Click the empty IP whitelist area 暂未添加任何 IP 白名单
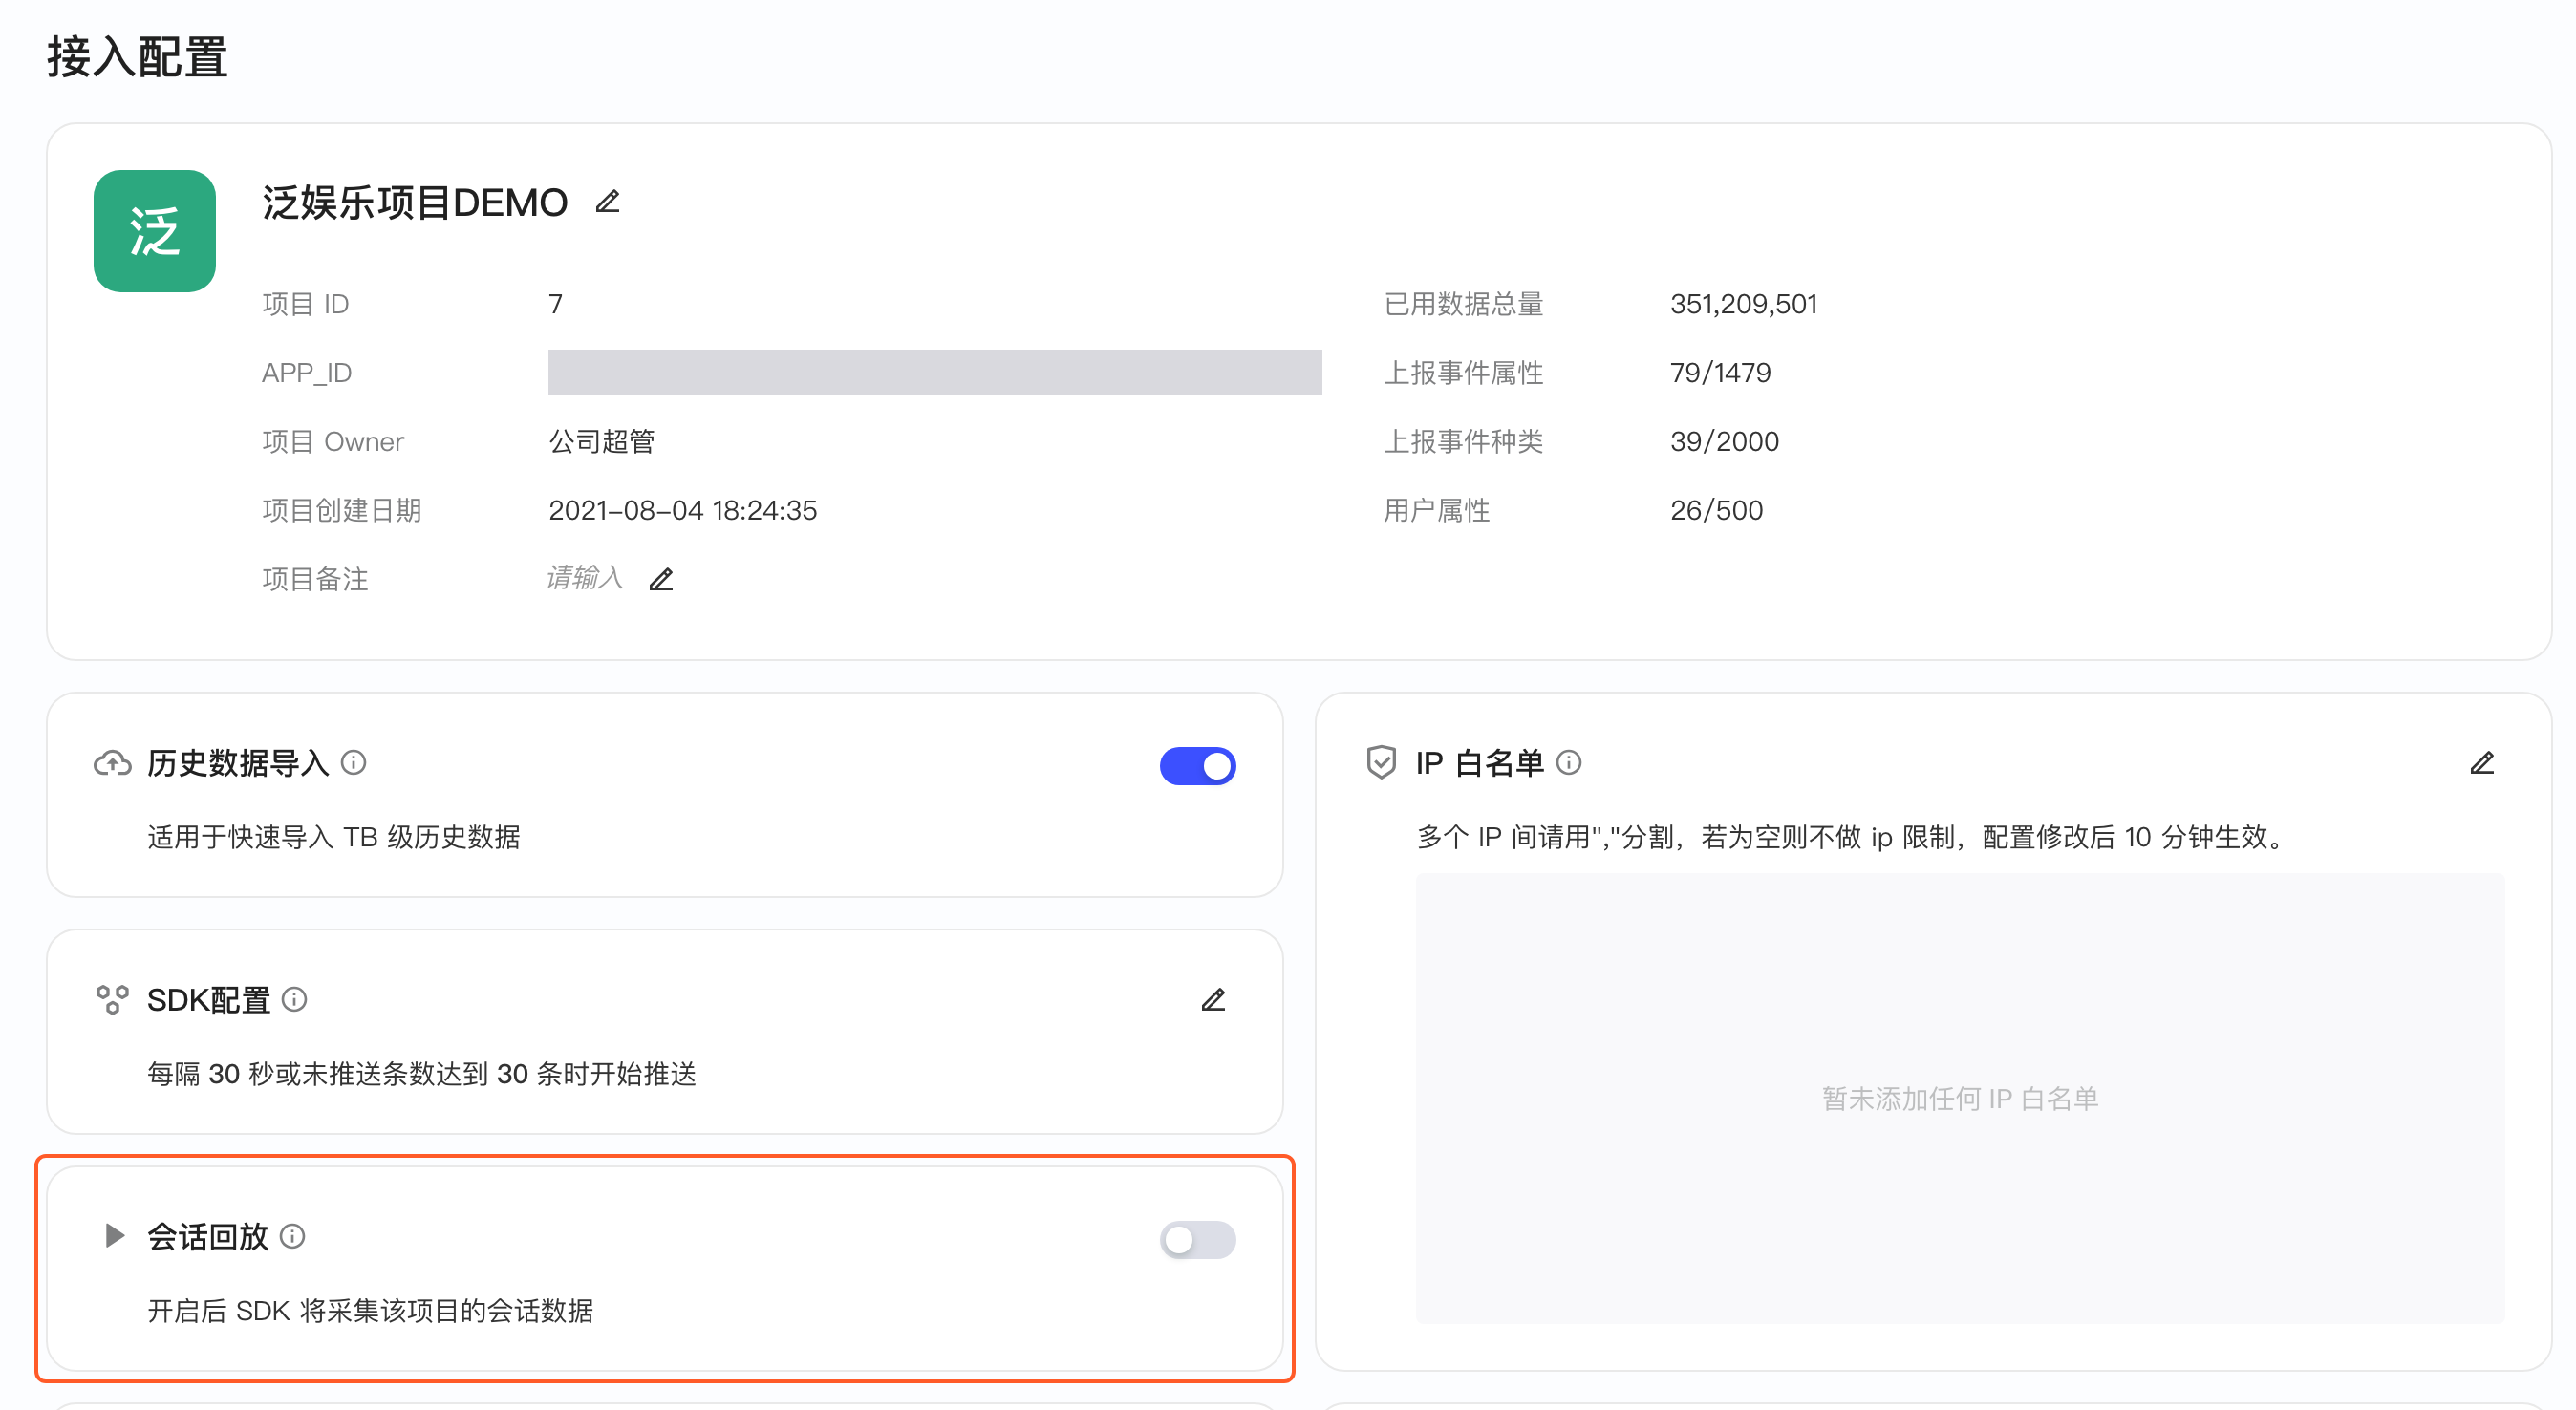Viewport: 2576px width, 1410px height. click(x=1960, y=1098)
